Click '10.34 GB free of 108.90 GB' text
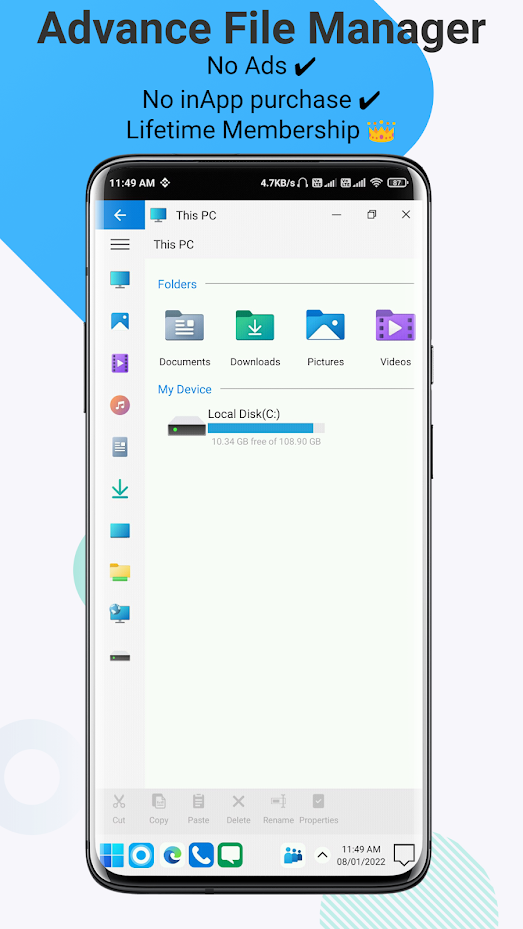Image resolution: width=523 pixels, height=929 pixels. [266, 442]
